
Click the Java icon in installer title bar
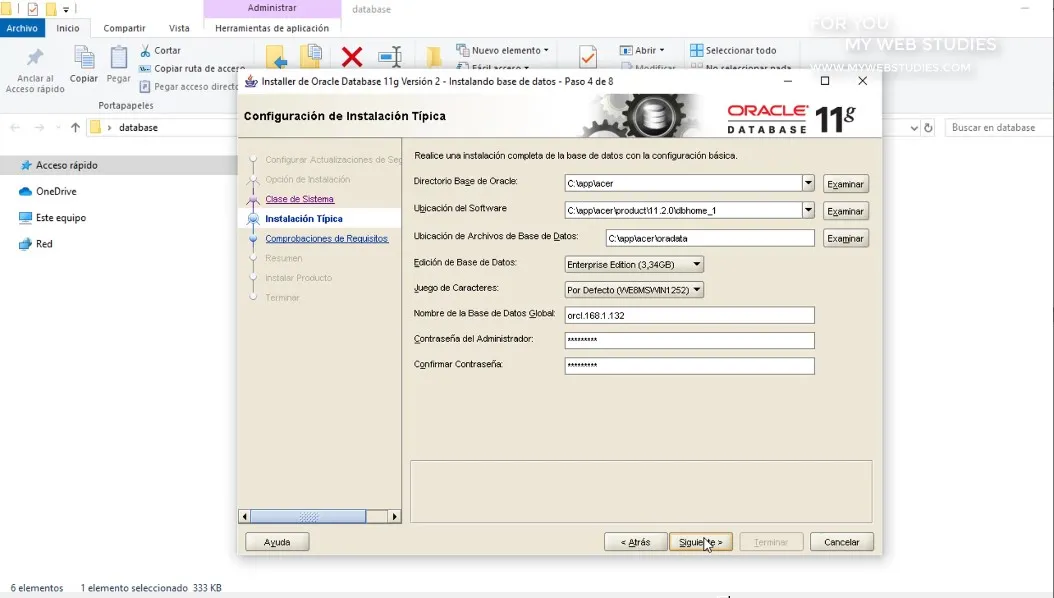pyautogui.click(x=251, y=81)
